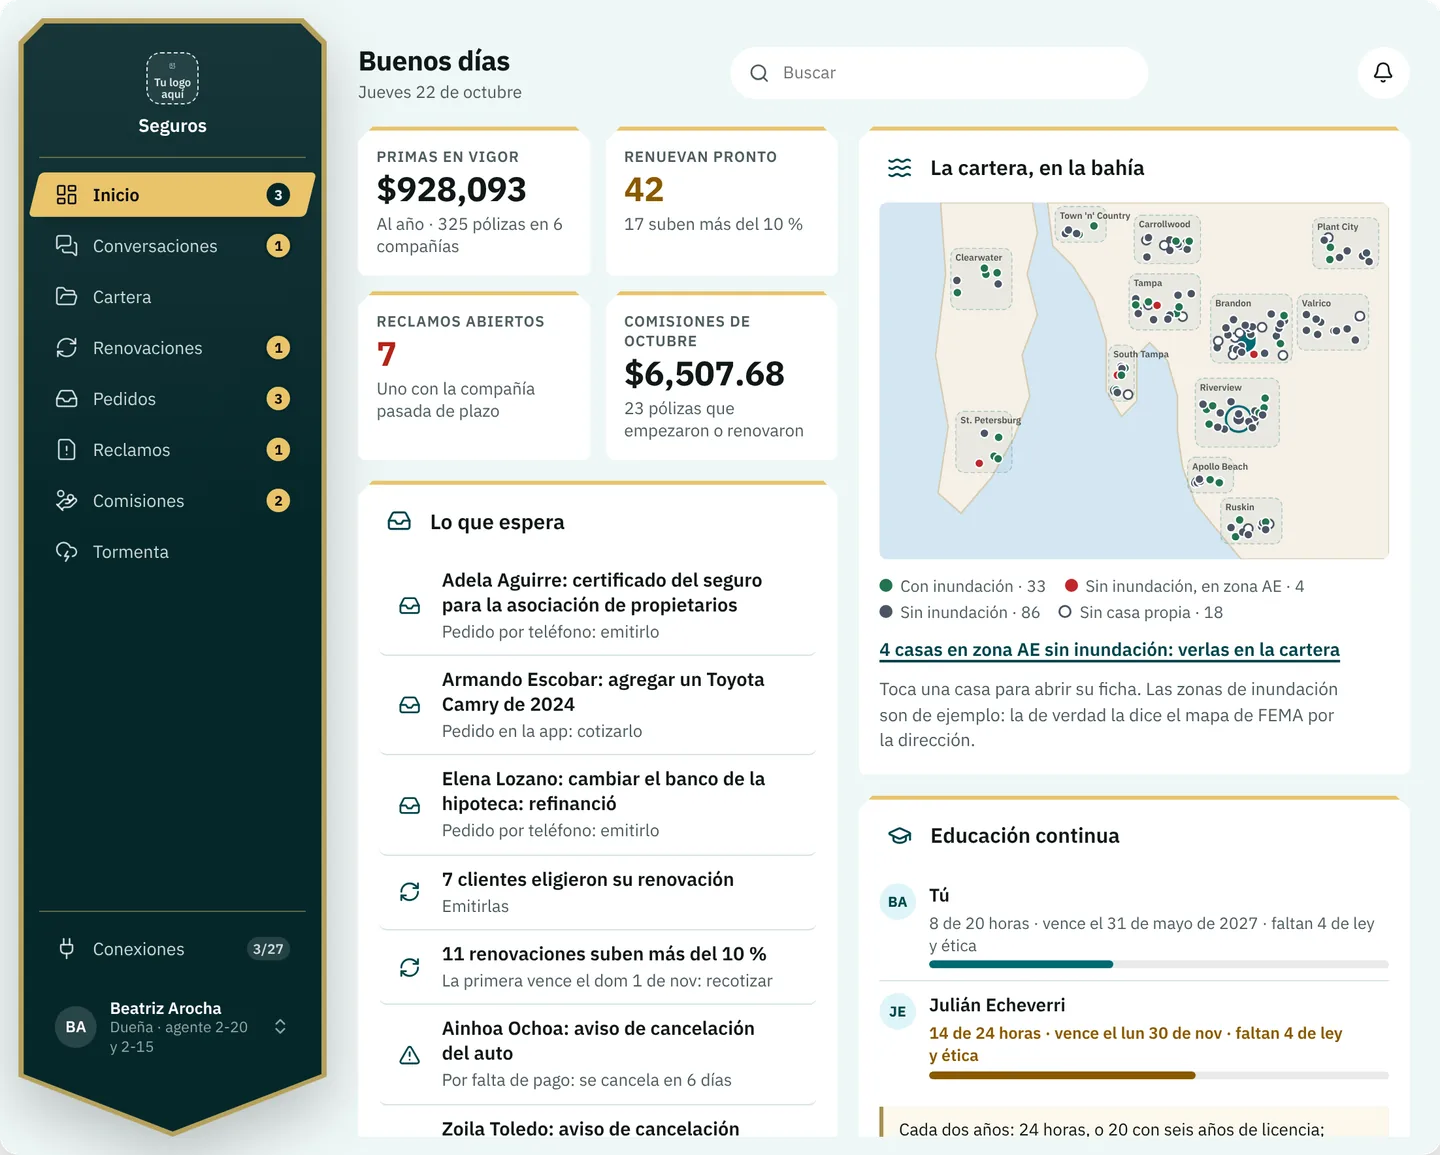Click the notification bell icon
The width and height of the screenshot is (1440, 1155).
[x=1383, y=73]
